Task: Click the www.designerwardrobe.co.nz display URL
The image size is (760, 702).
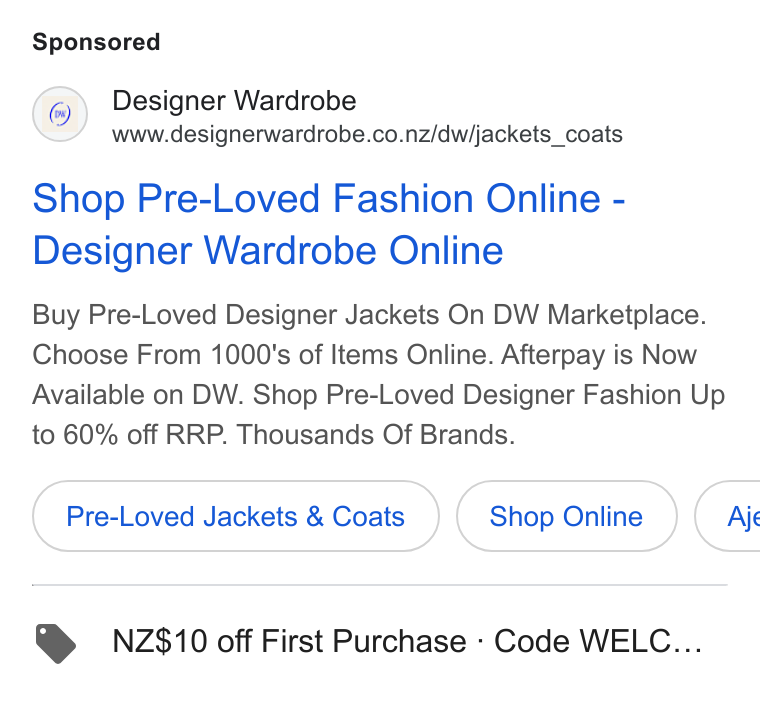Action: click(x=367, y=134)
